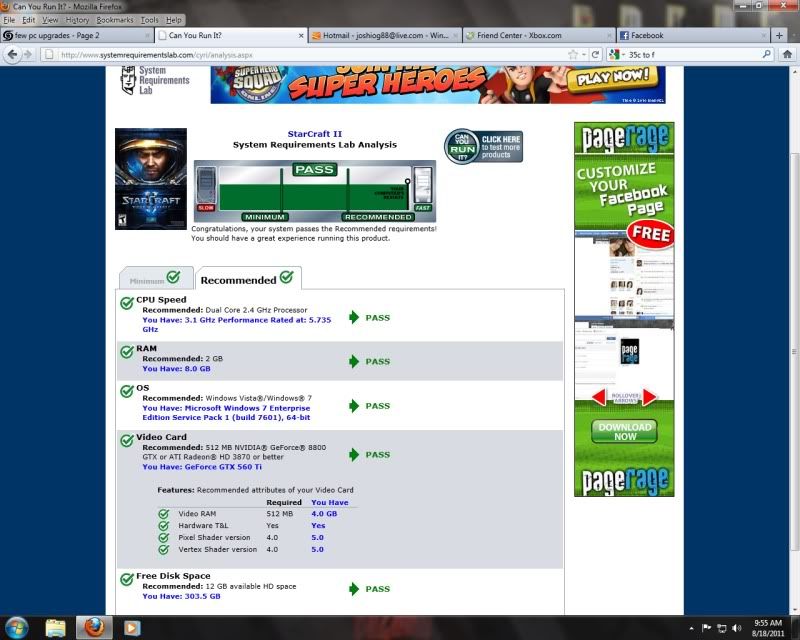
Task: Click the vertical page scrollbar
Action: (794, 352)
